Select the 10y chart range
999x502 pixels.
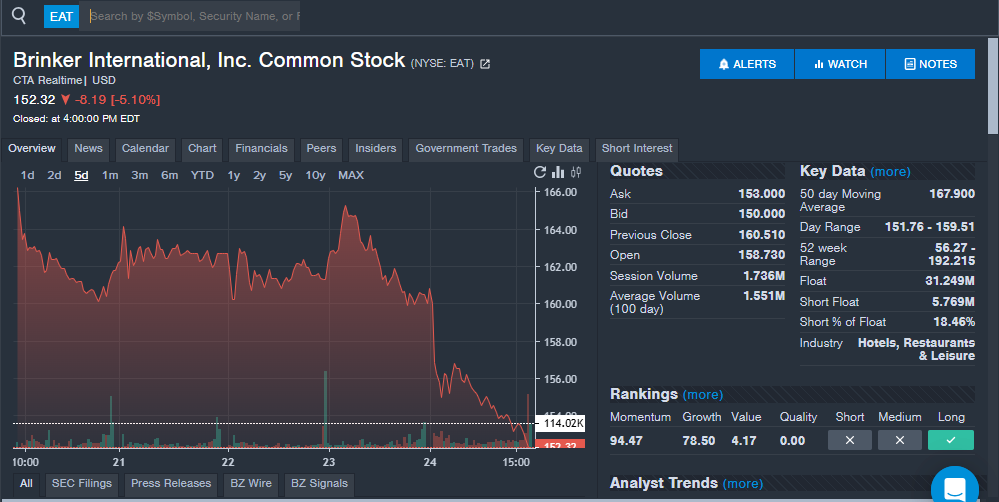315,175
